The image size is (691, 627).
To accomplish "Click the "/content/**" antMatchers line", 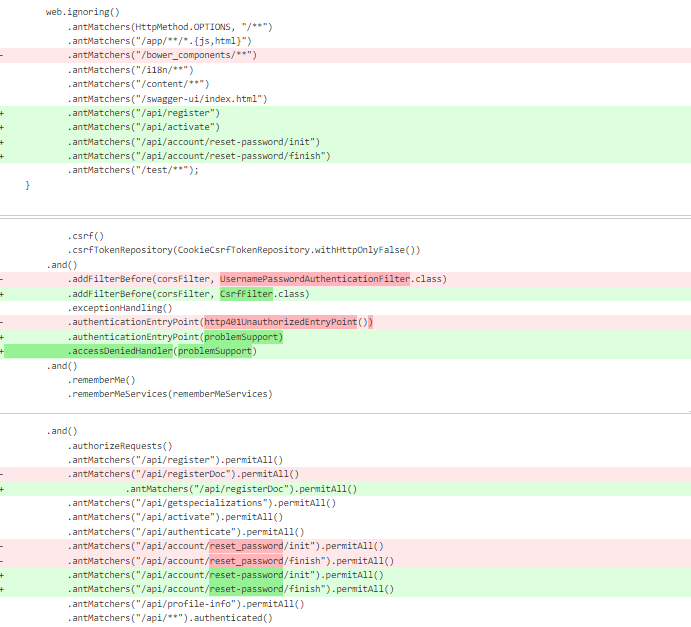I will point(138,84).
